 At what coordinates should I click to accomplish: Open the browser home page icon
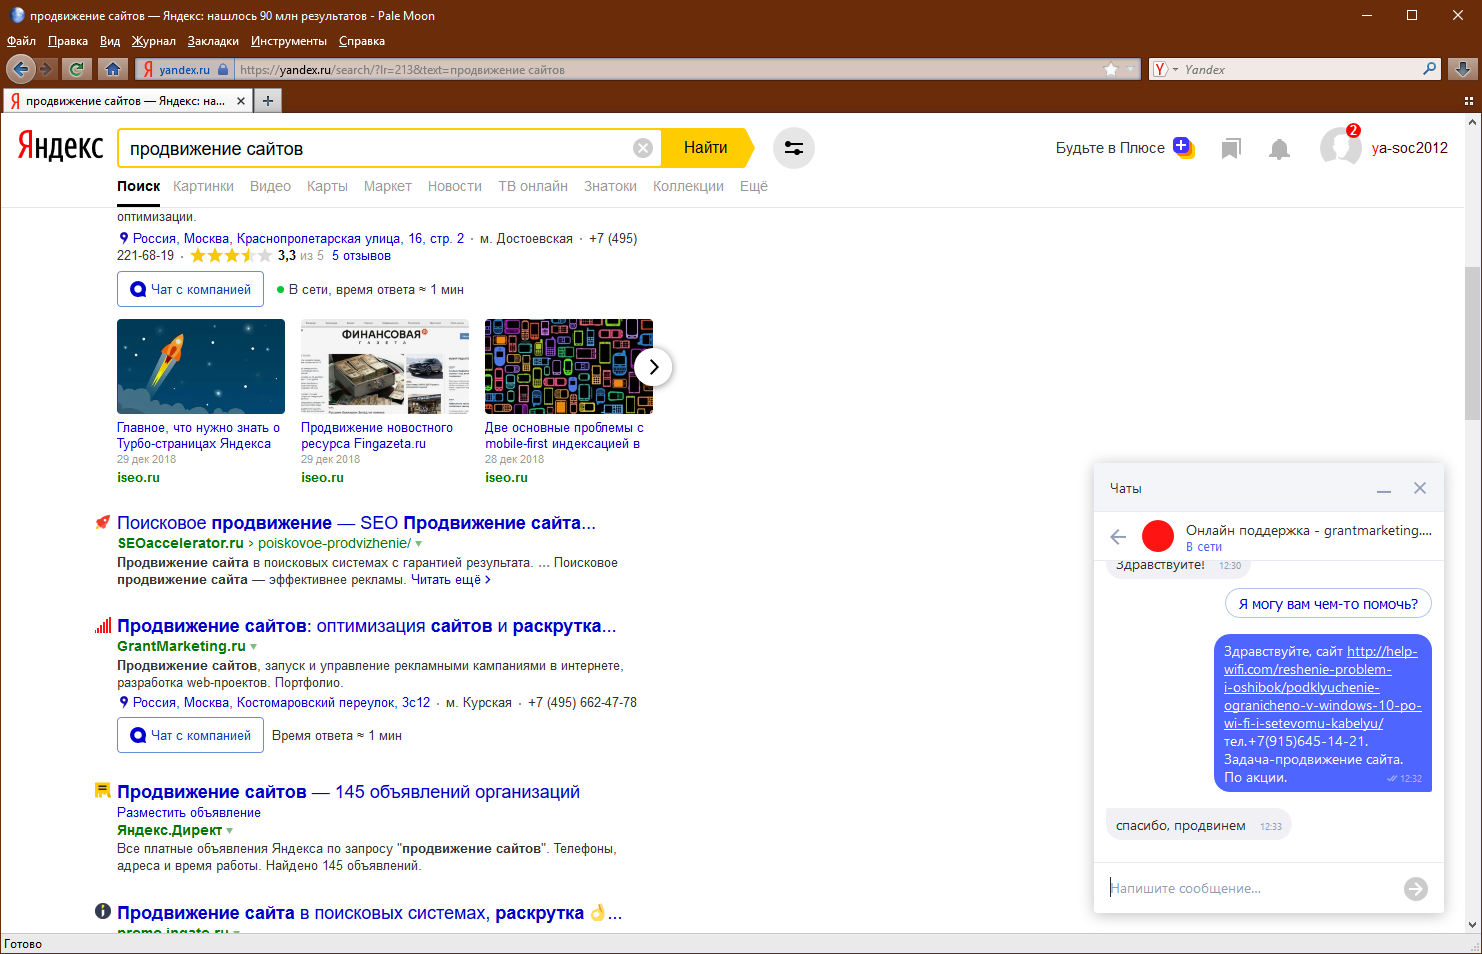(113, 69)
